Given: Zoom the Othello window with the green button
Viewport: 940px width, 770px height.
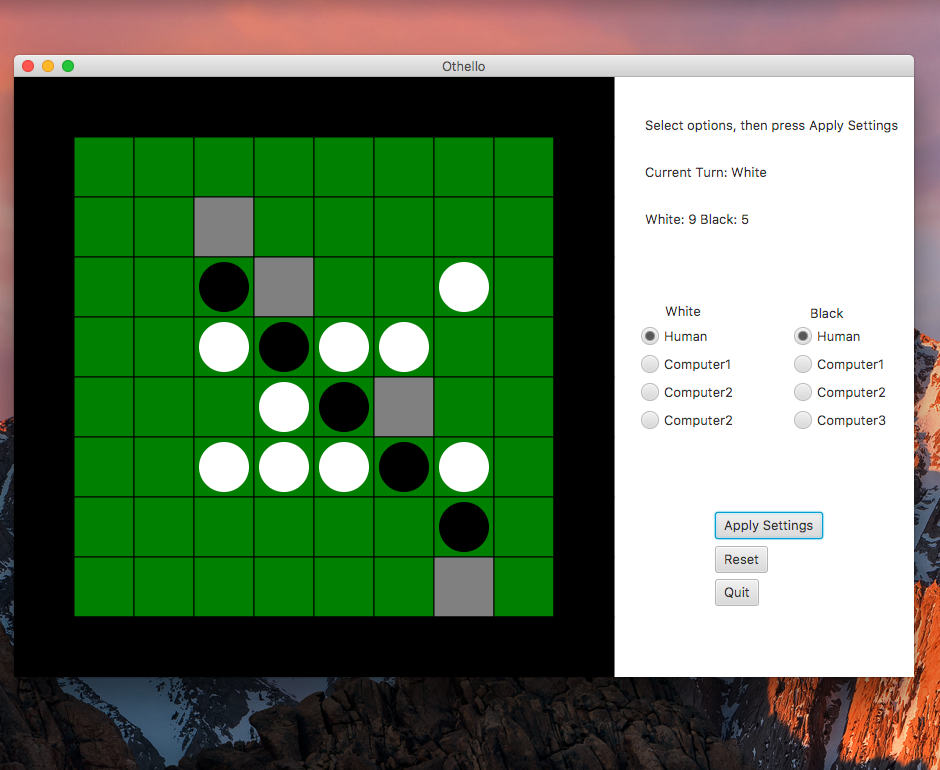Looking at the screenshot, I should [68, 66].
